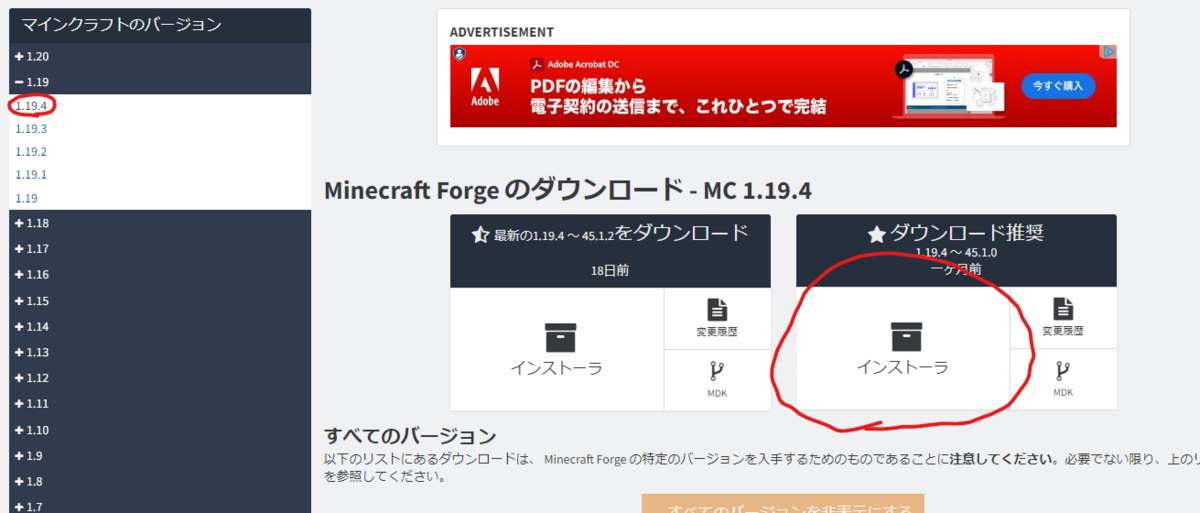Image resolution: width=1200 pixels, height=513 pixels.
Task: Click the 最新の1.19.4～45.1.2をダウンロード header
Action: pos(610,234)
